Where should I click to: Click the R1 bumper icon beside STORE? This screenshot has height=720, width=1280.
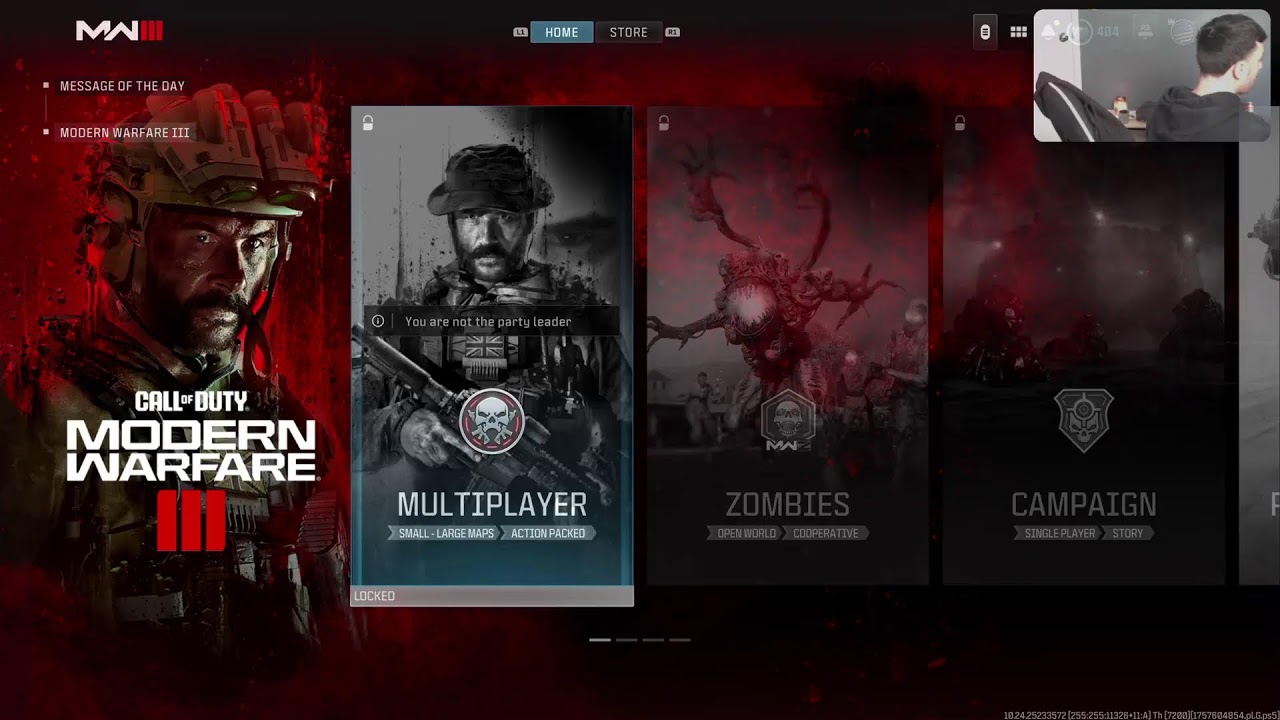pyautogui.click(x=672, y=32)
